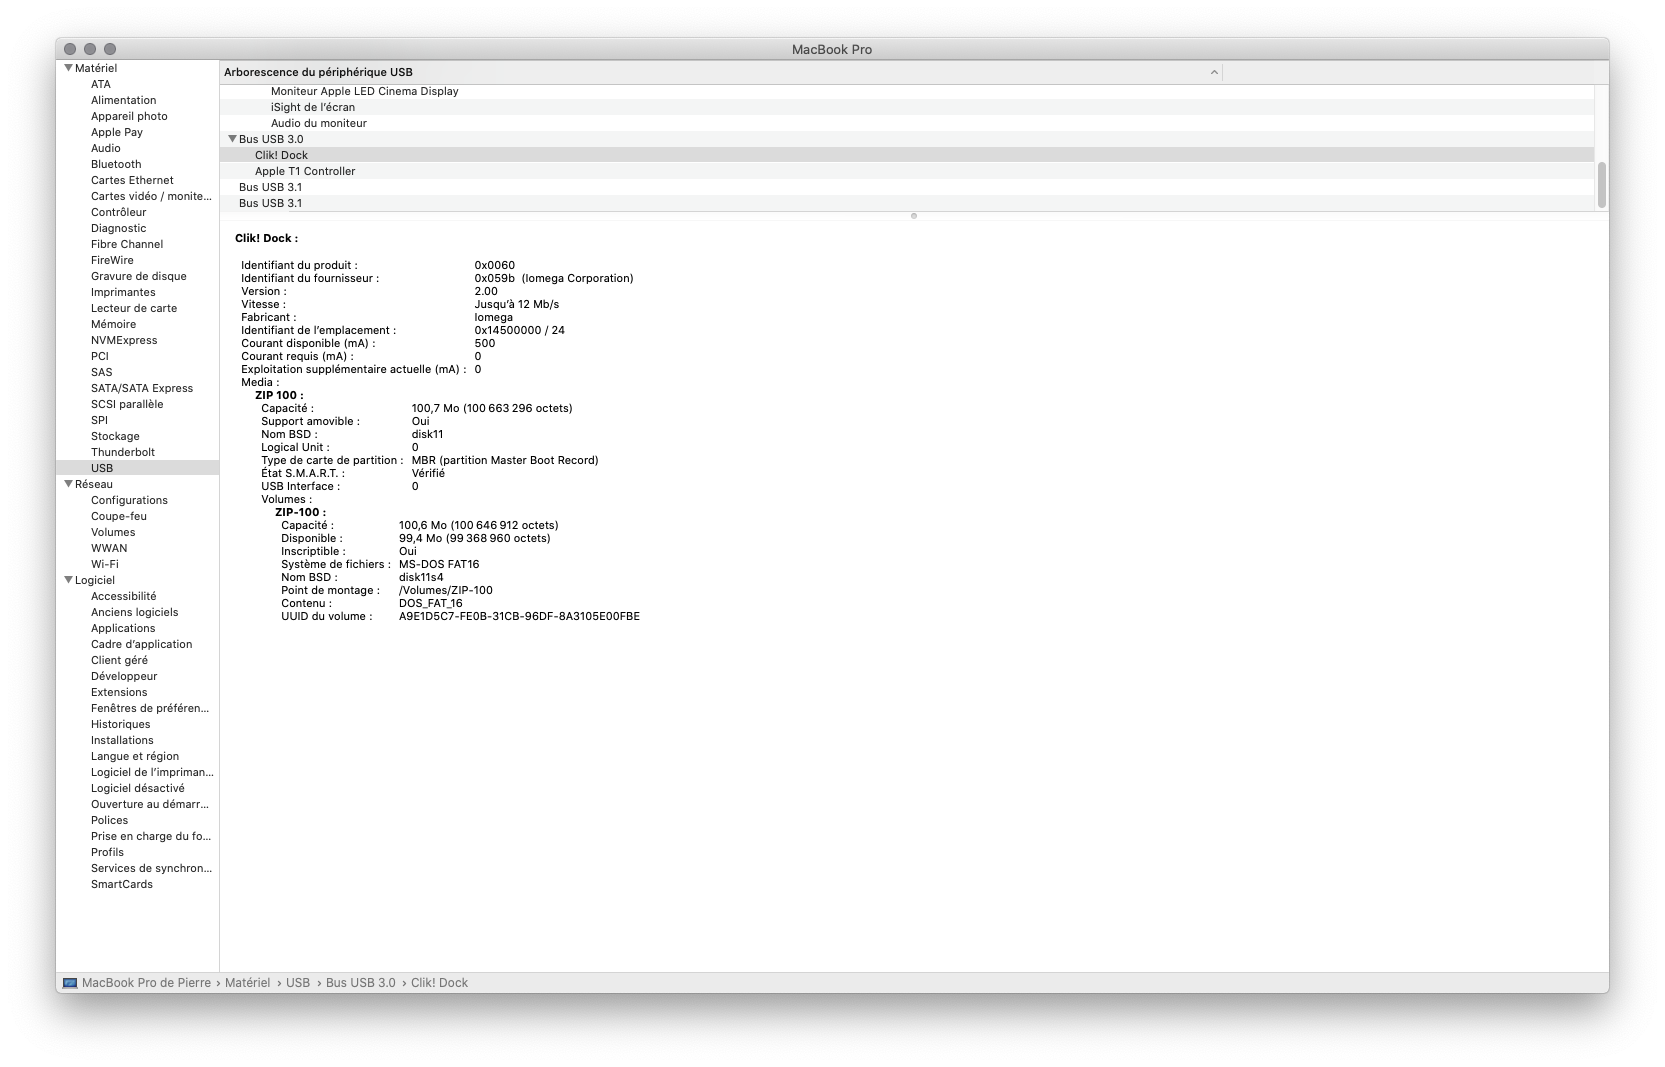This screenshot has width=1665, height=1067.
Task: Select WWAN in the sidebar
Action: [x=109, y=548]
